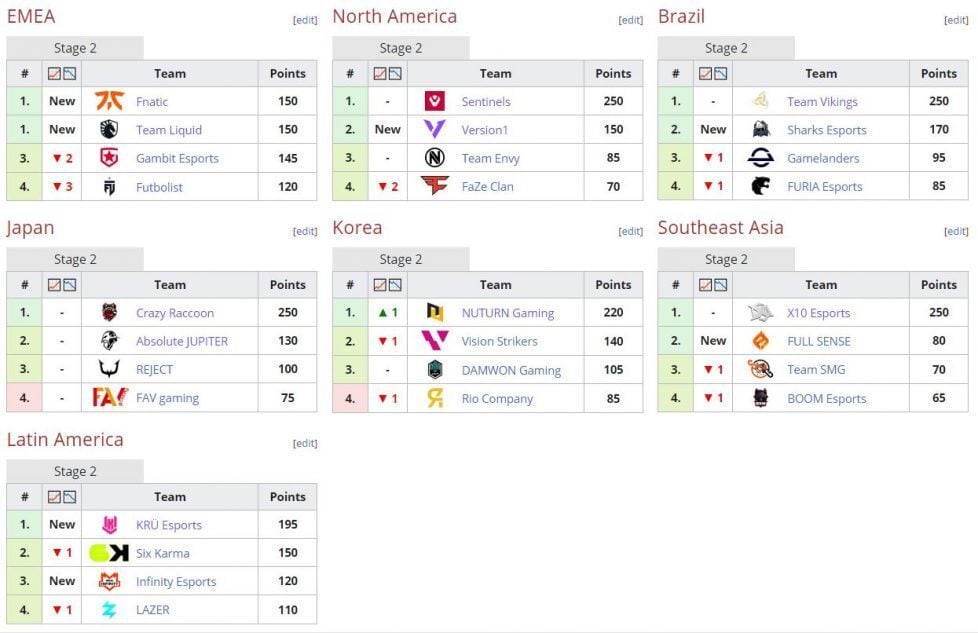This screenshot has width=978, height=633.
Task: Select the Stage 2 tab for Japan
Action: 74,258
